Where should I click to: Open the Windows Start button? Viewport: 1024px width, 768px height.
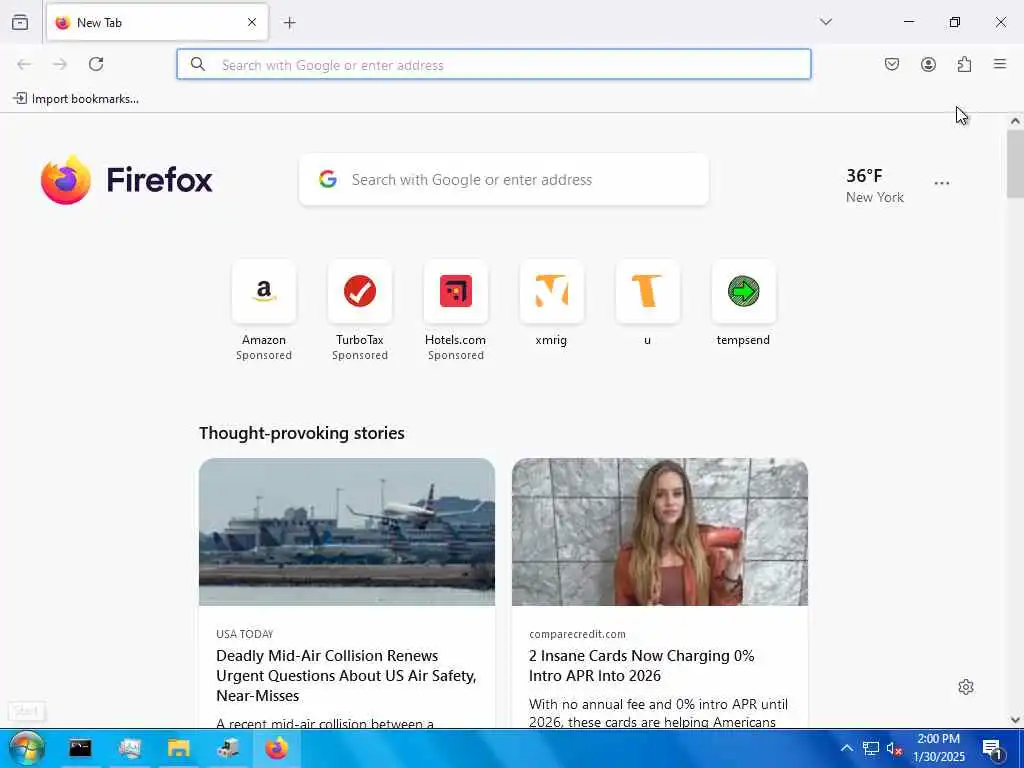tap(27, 748)
